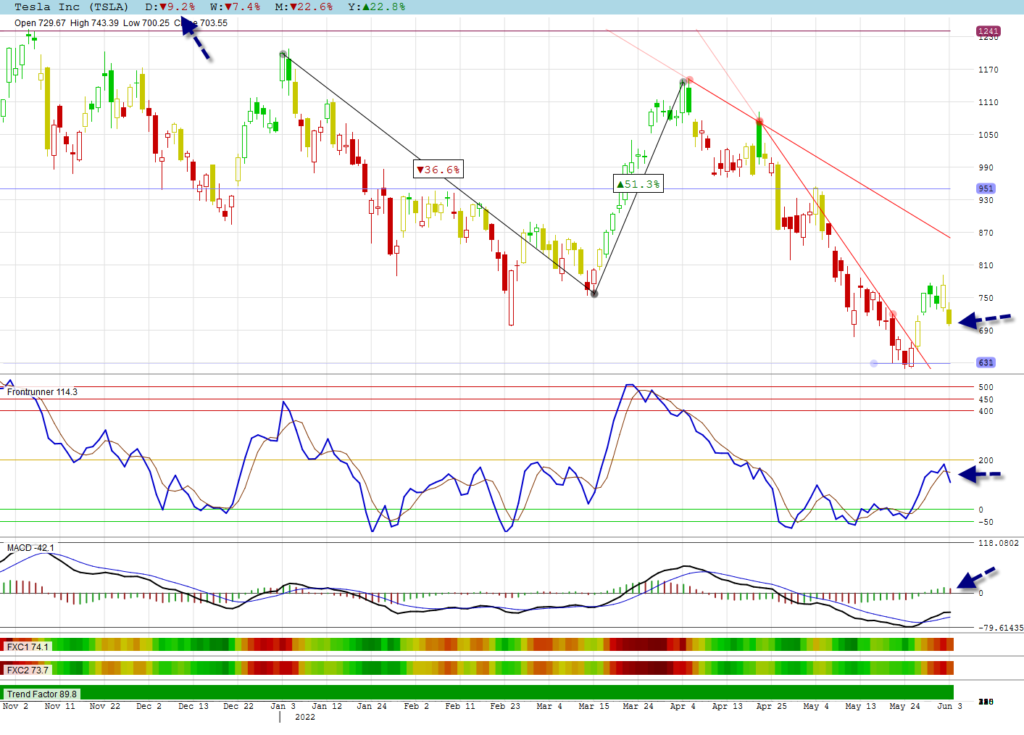Screen dimensions: 1024x735
Task: Select trendline anchor at March 15 low
Action: [594, 294]
